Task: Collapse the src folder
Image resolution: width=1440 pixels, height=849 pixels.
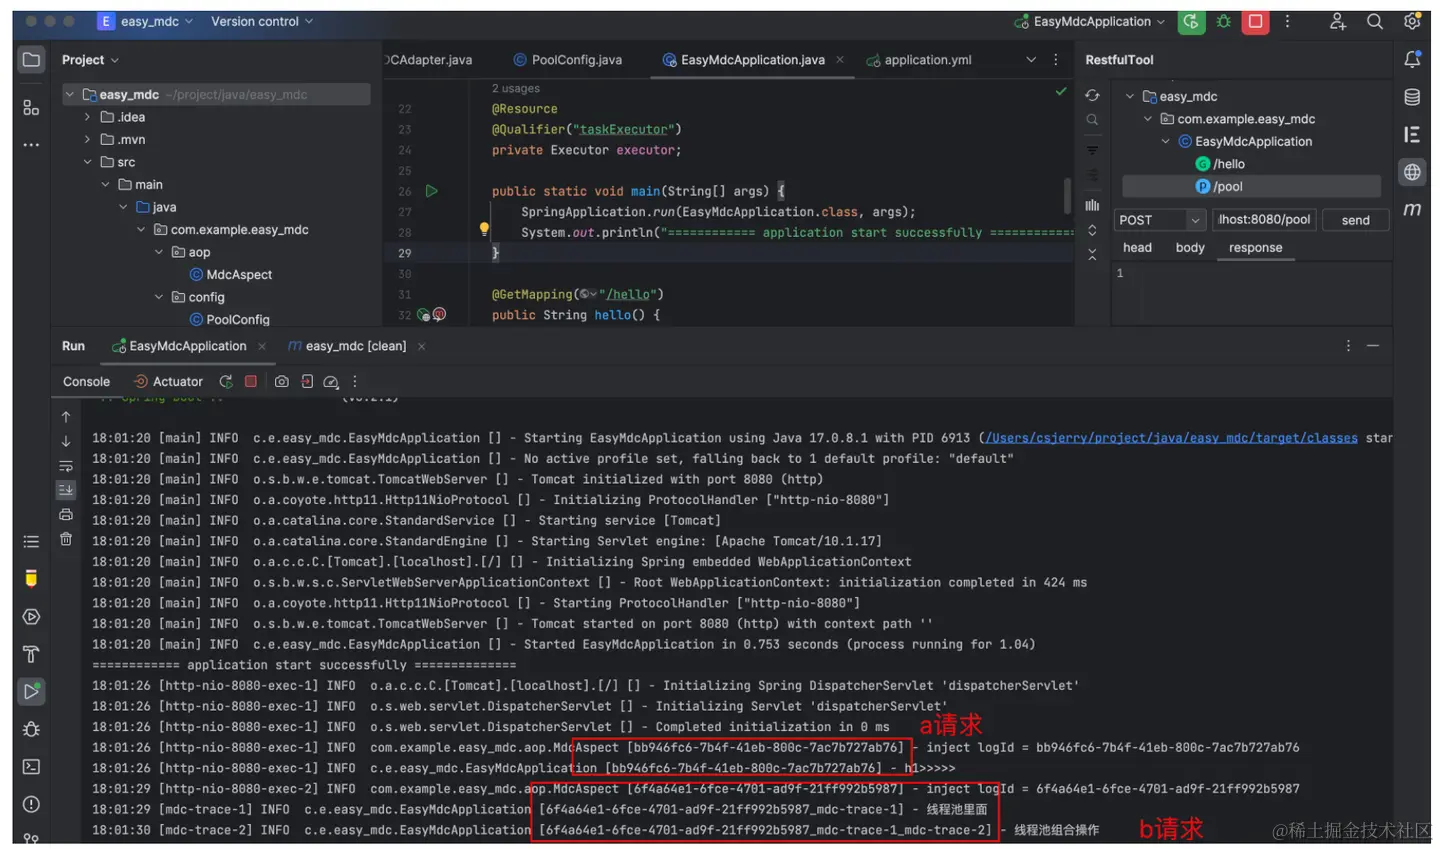Action: coord(87,162)
